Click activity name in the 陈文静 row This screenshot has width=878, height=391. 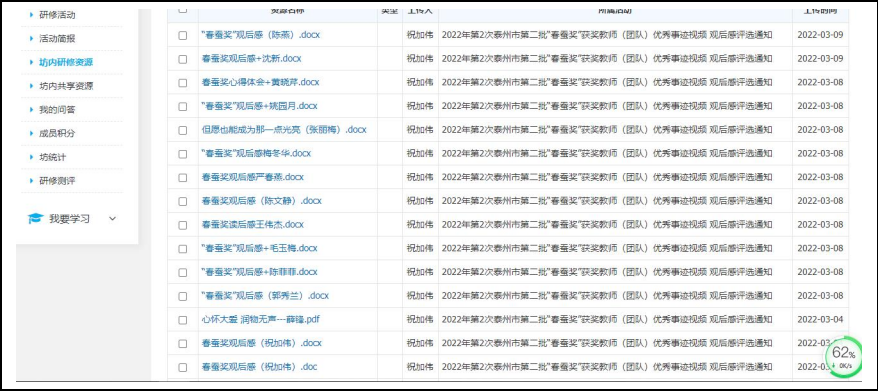pyautogui.click(x=607, y=201)
